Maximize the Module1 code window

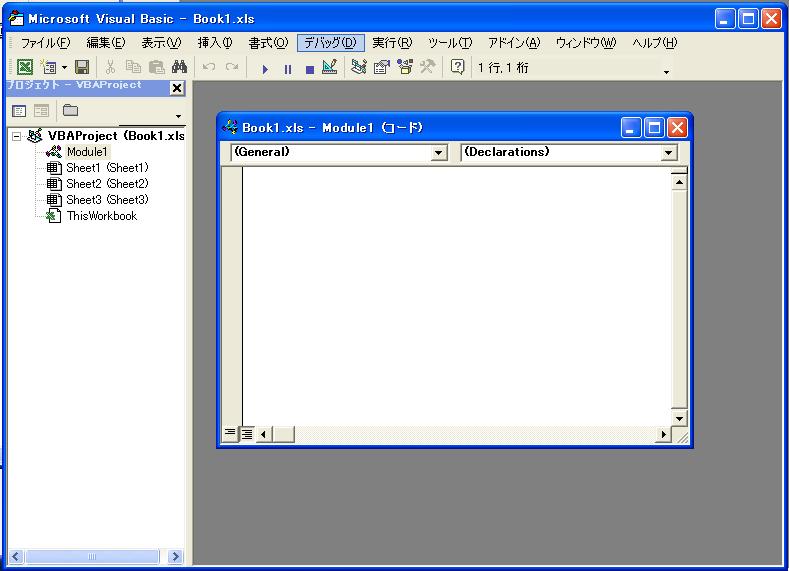pyautogui.click(x=654, y=128)
